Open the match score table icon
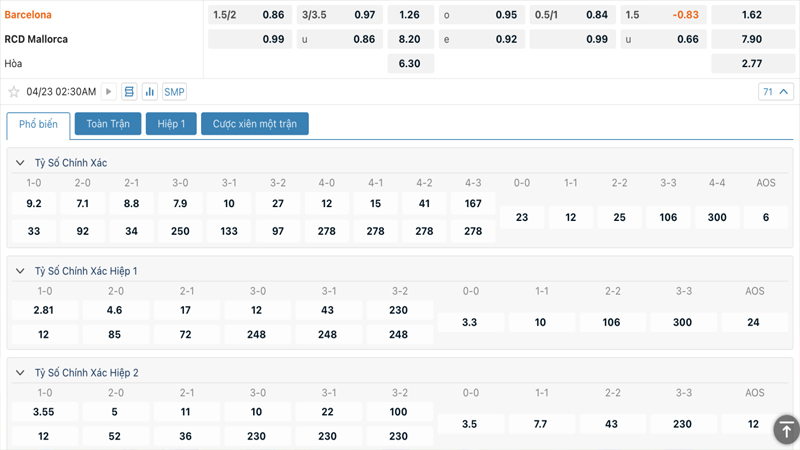 tap(129, 92)
